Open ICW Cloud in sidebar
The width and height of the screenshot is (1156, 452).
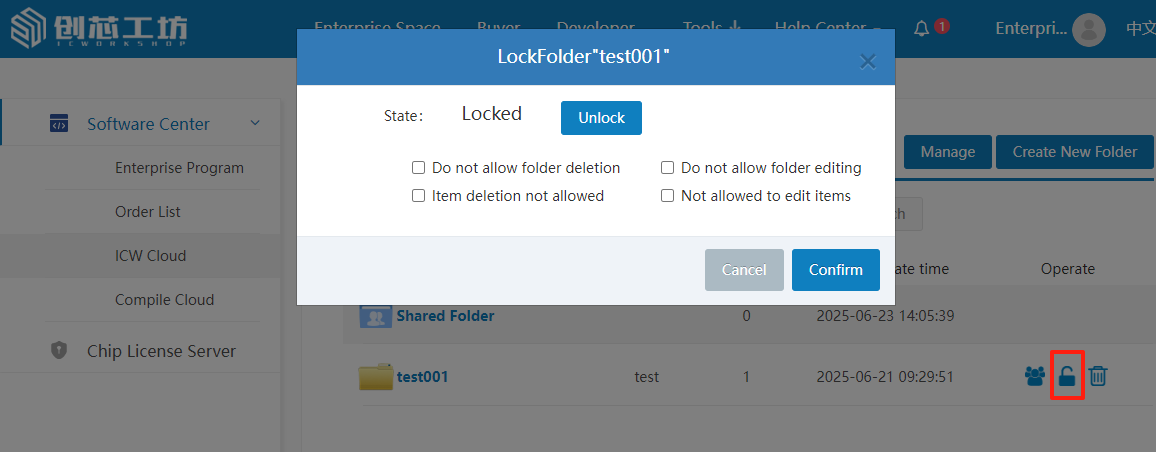[150, 256]
